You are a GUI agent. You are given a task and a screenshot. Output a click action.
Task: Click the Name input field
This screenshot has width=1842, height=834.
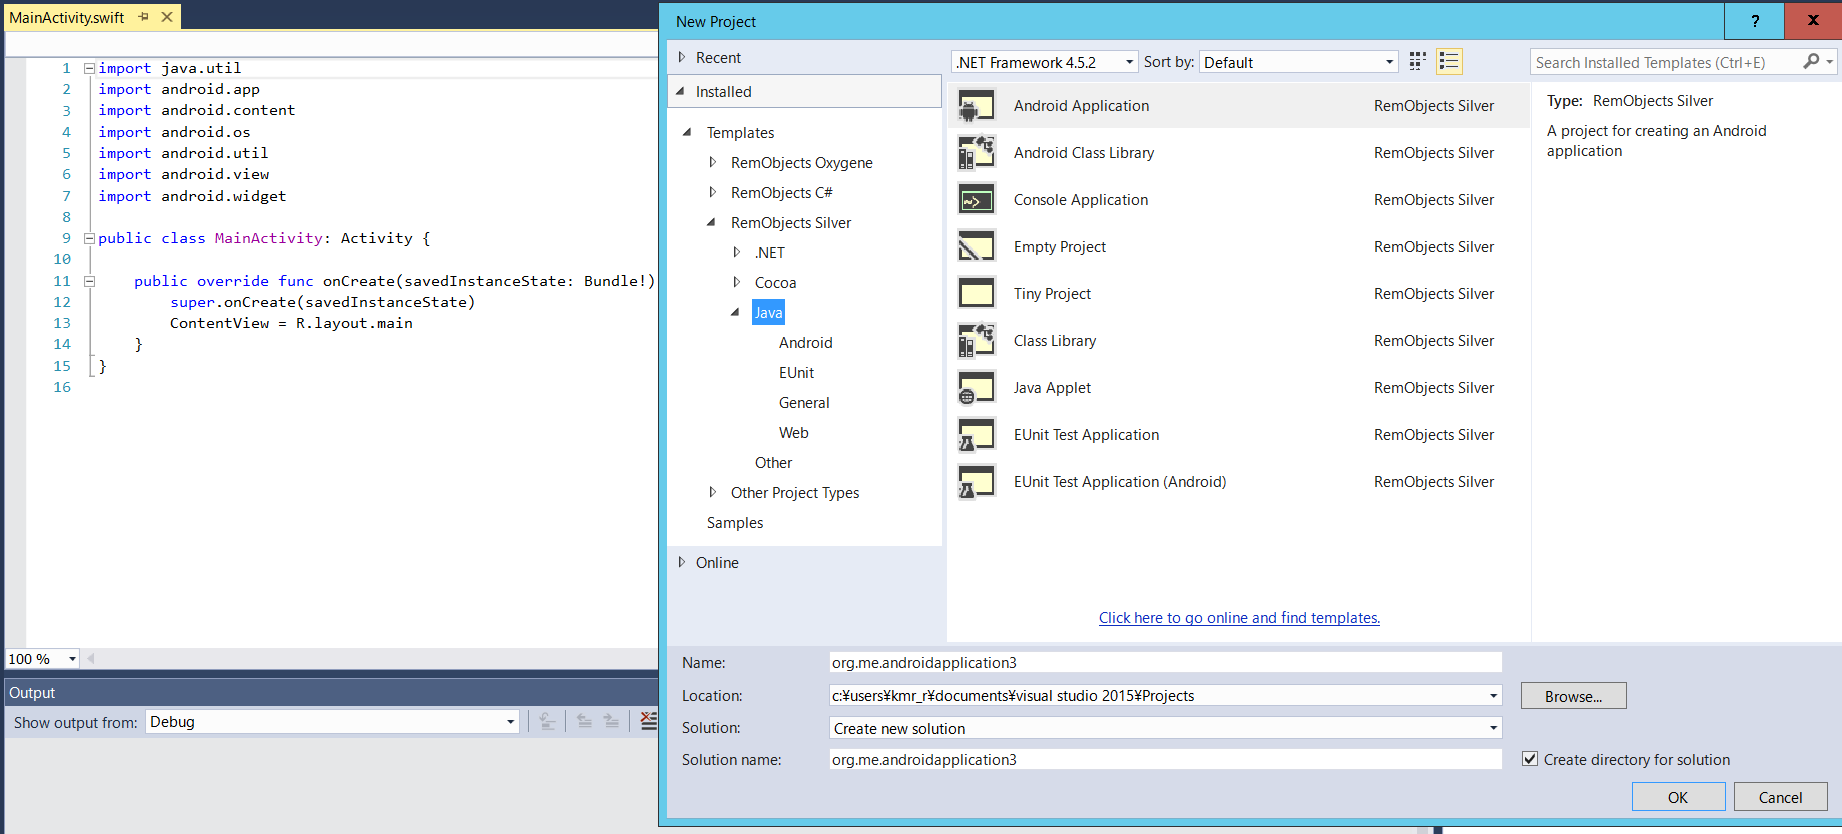pos(1165,662)
